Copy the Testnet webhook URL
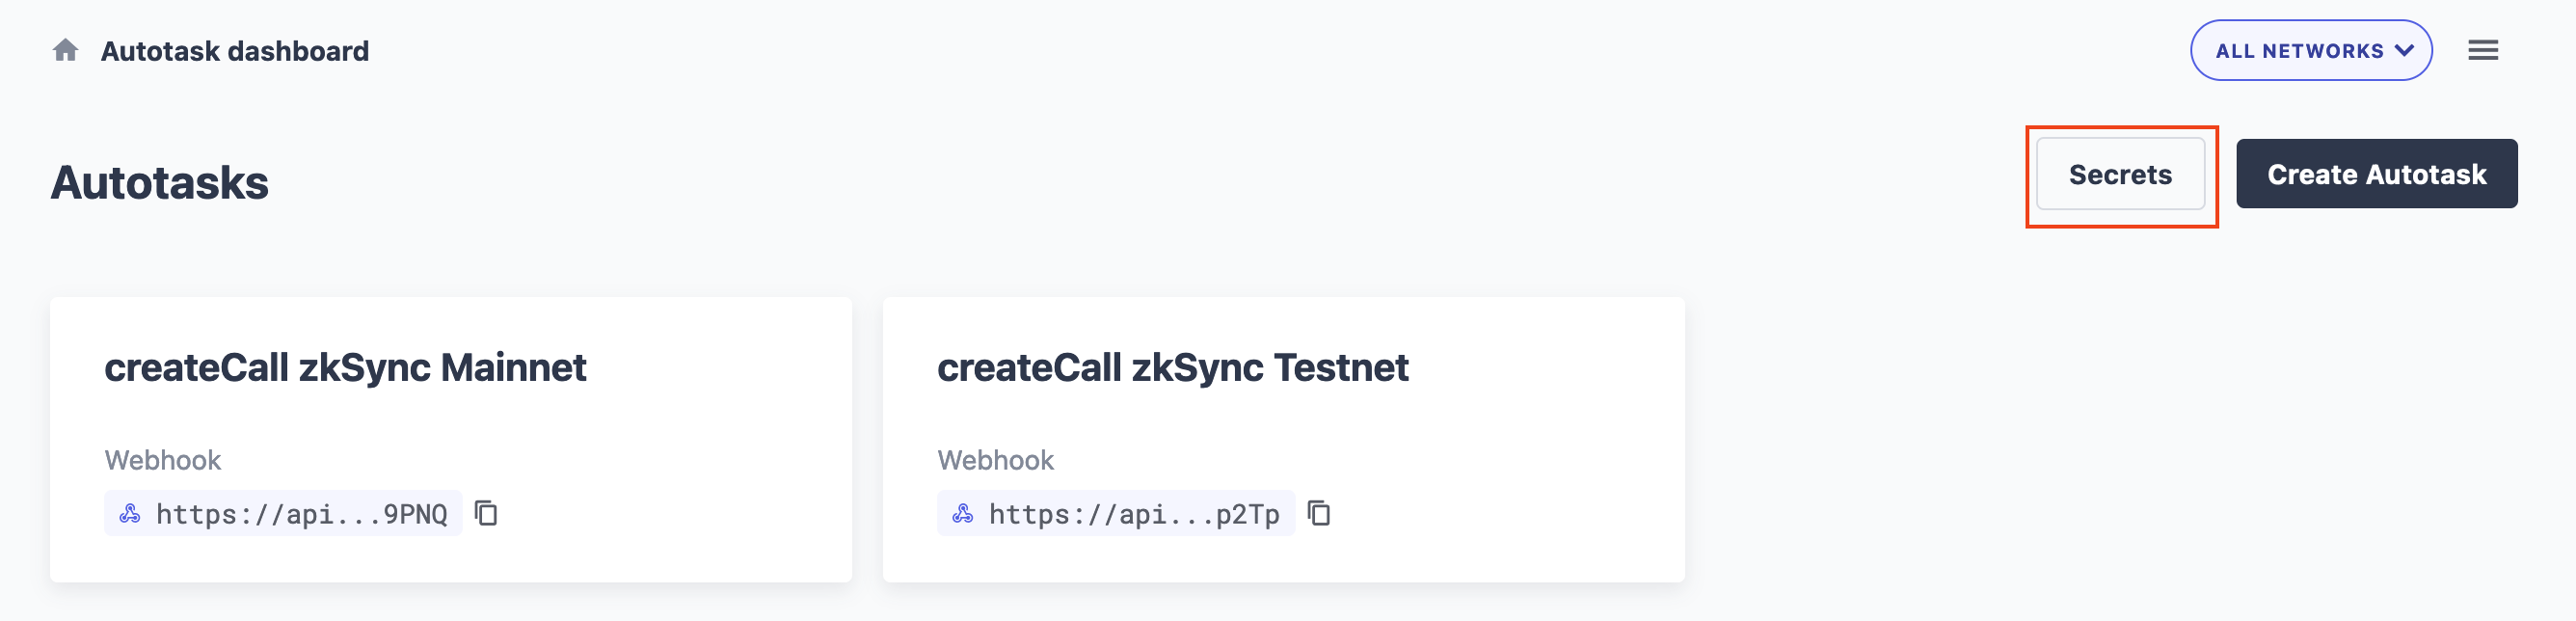The width and height of the screenshot is (2576, 621). pos(1319,513)
